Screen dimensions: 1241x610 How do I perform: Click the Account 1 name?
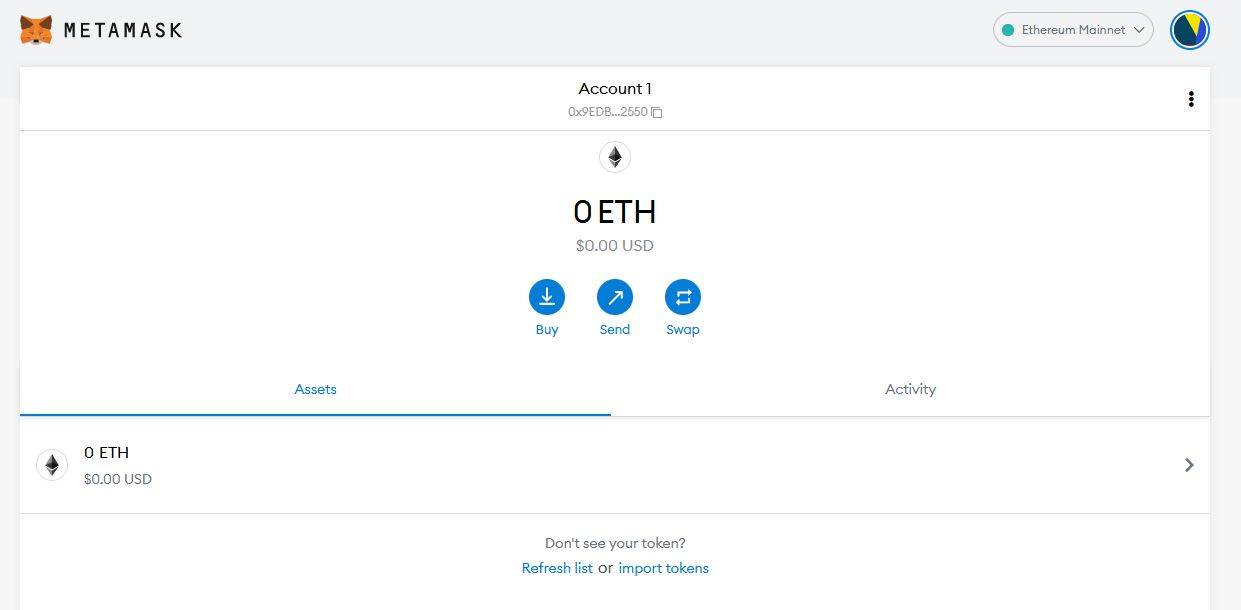tap(615, 89)
